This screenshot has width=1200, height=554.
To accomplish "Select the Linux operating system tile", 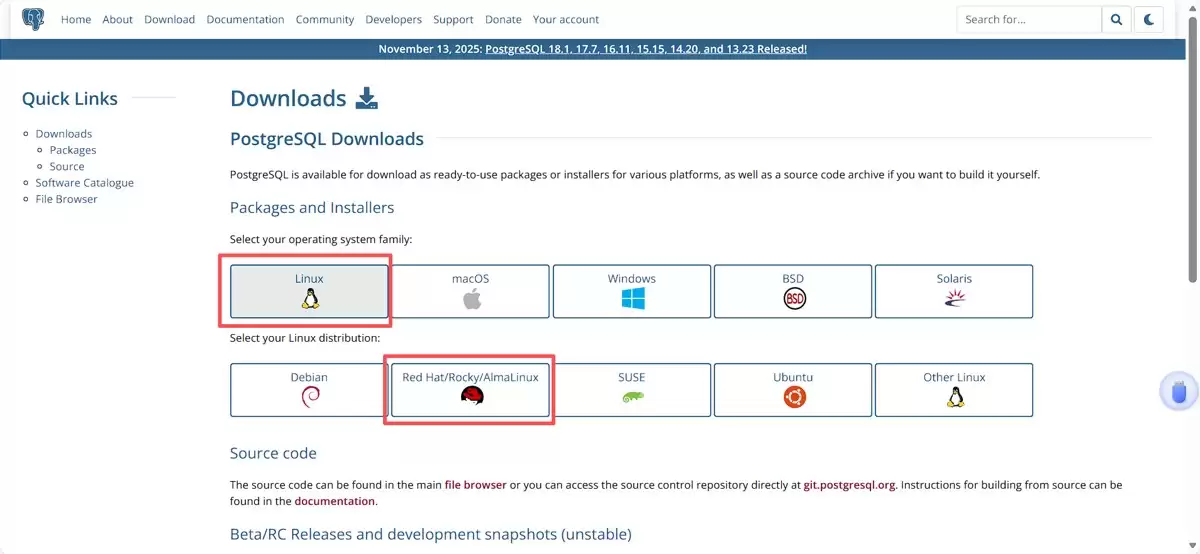I will pos(309,291).
